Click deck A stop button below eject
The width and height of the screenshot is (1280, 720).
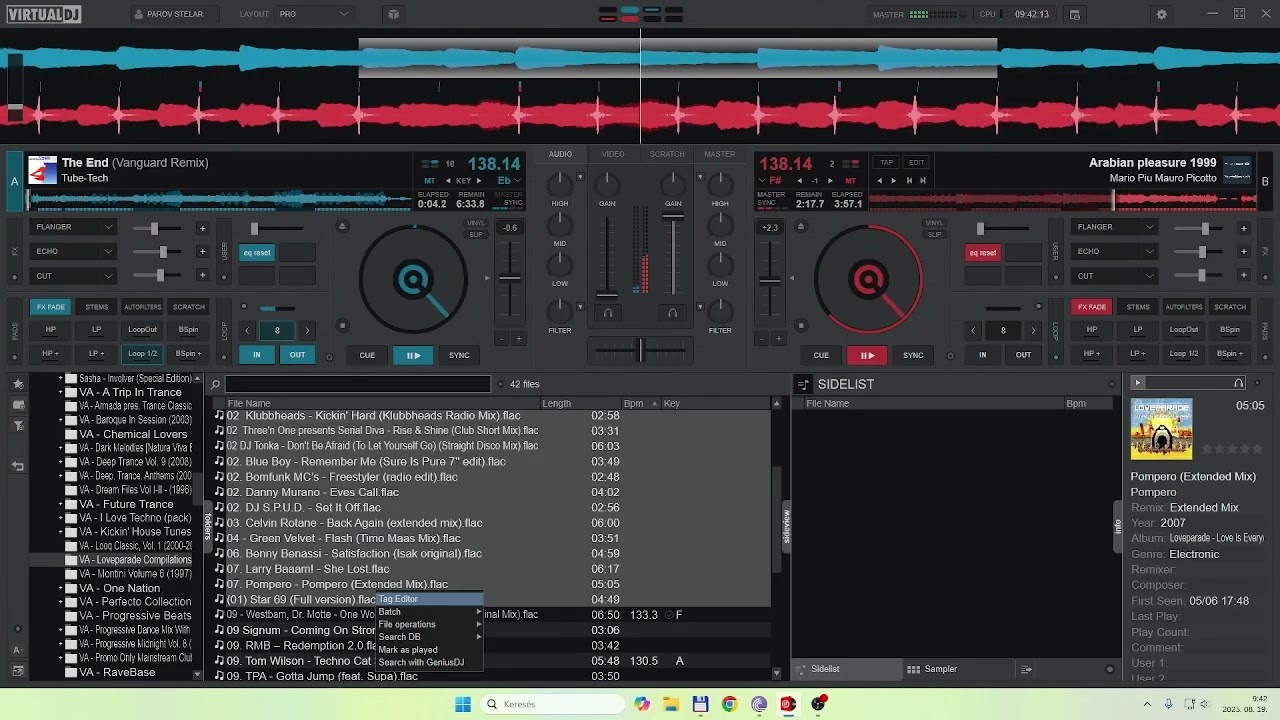[x=342, y=325]
